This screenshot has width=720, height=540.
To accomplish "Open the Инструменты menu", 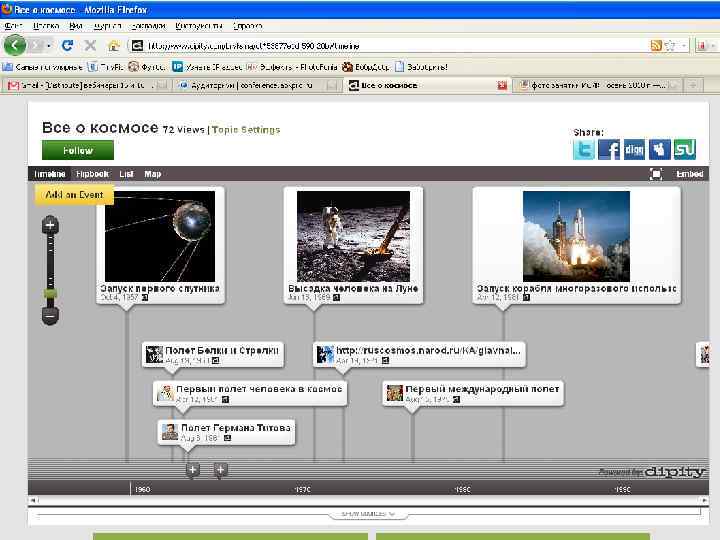I will point(199,26).
